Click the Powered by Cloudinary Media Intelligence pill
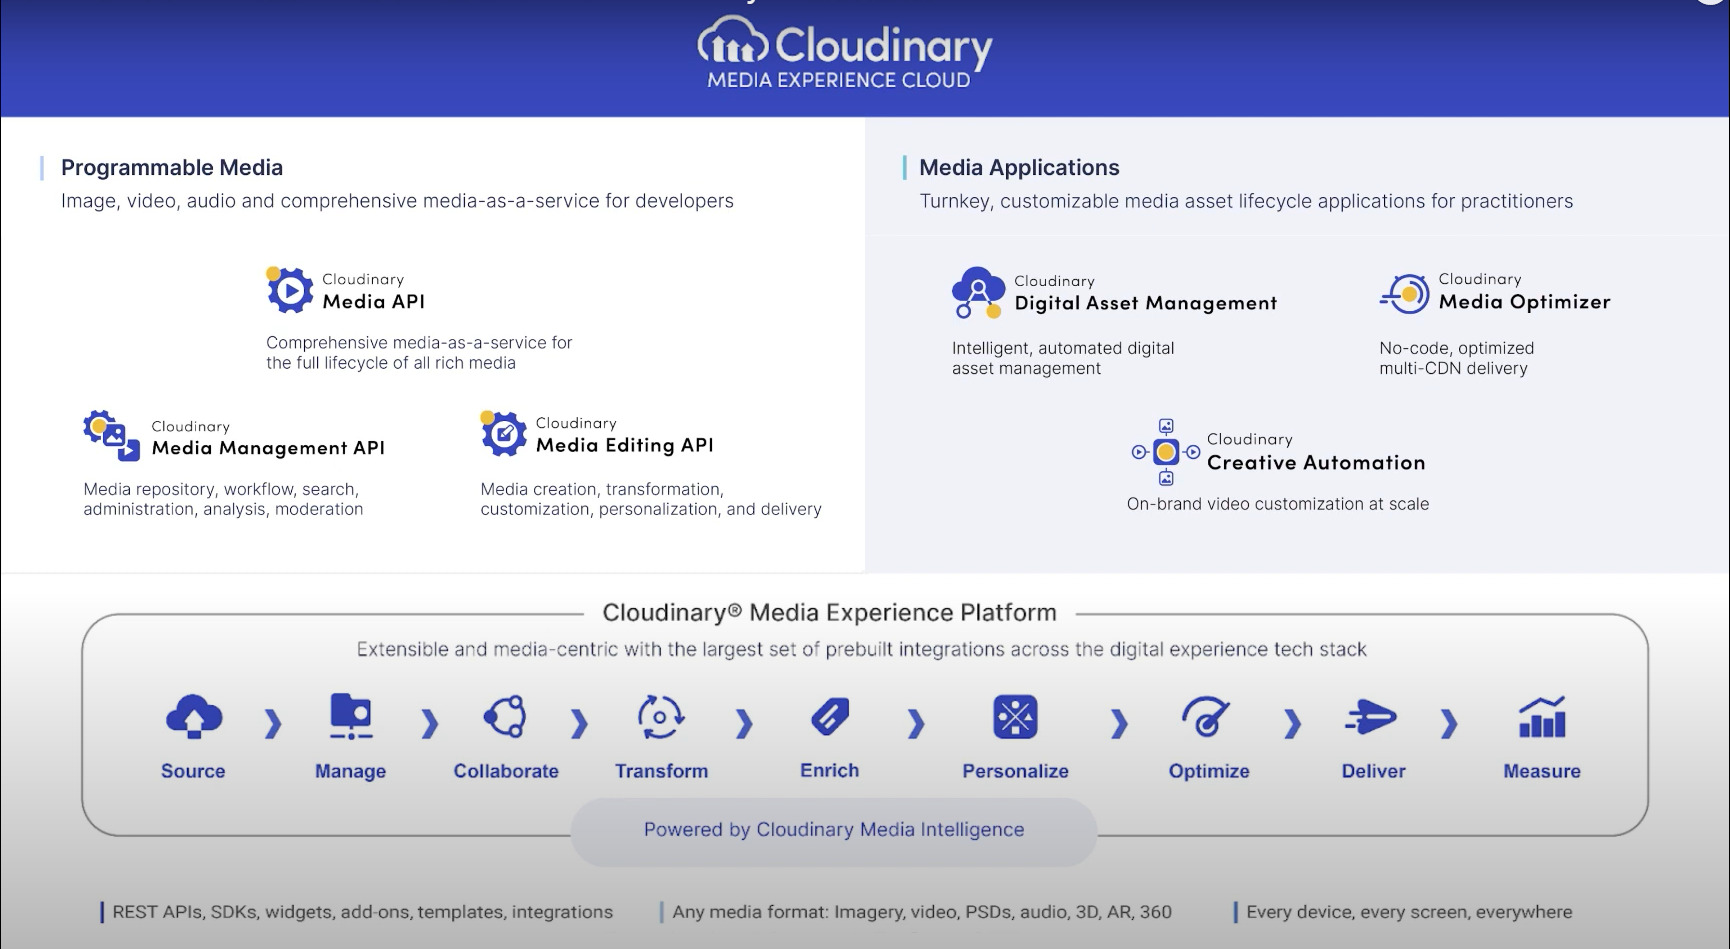This screenshot has height=949, width=1730. (833, 830)
